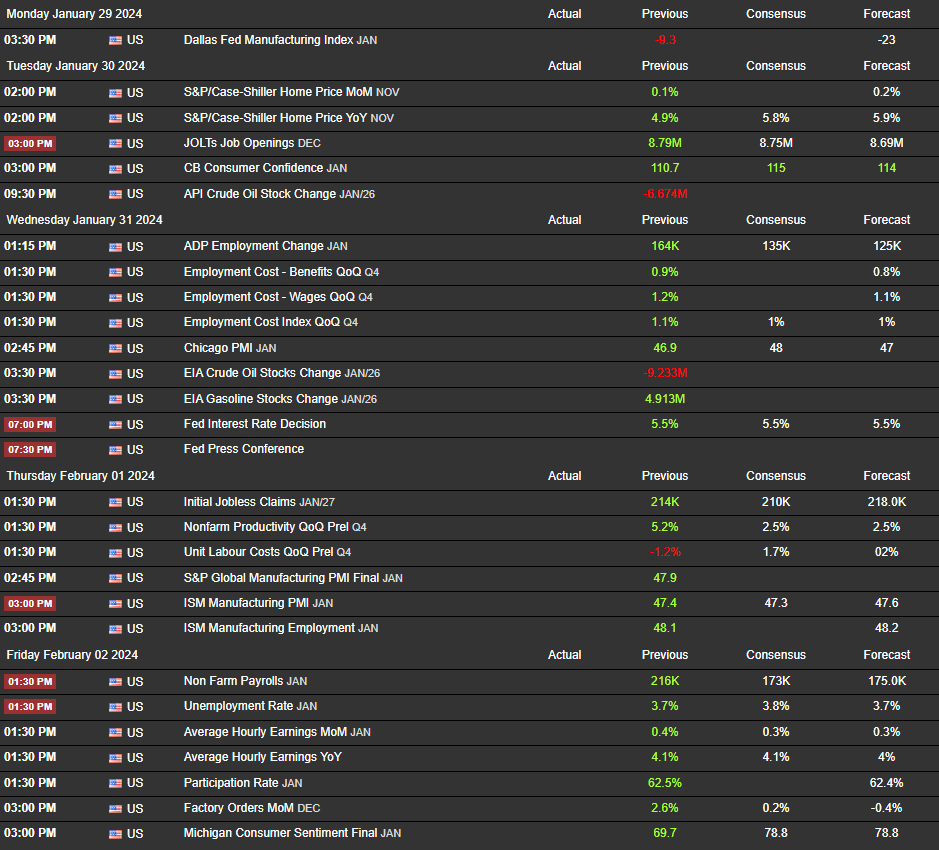Open Average Hourly Earnings YoY event

[x=263, y=757]
